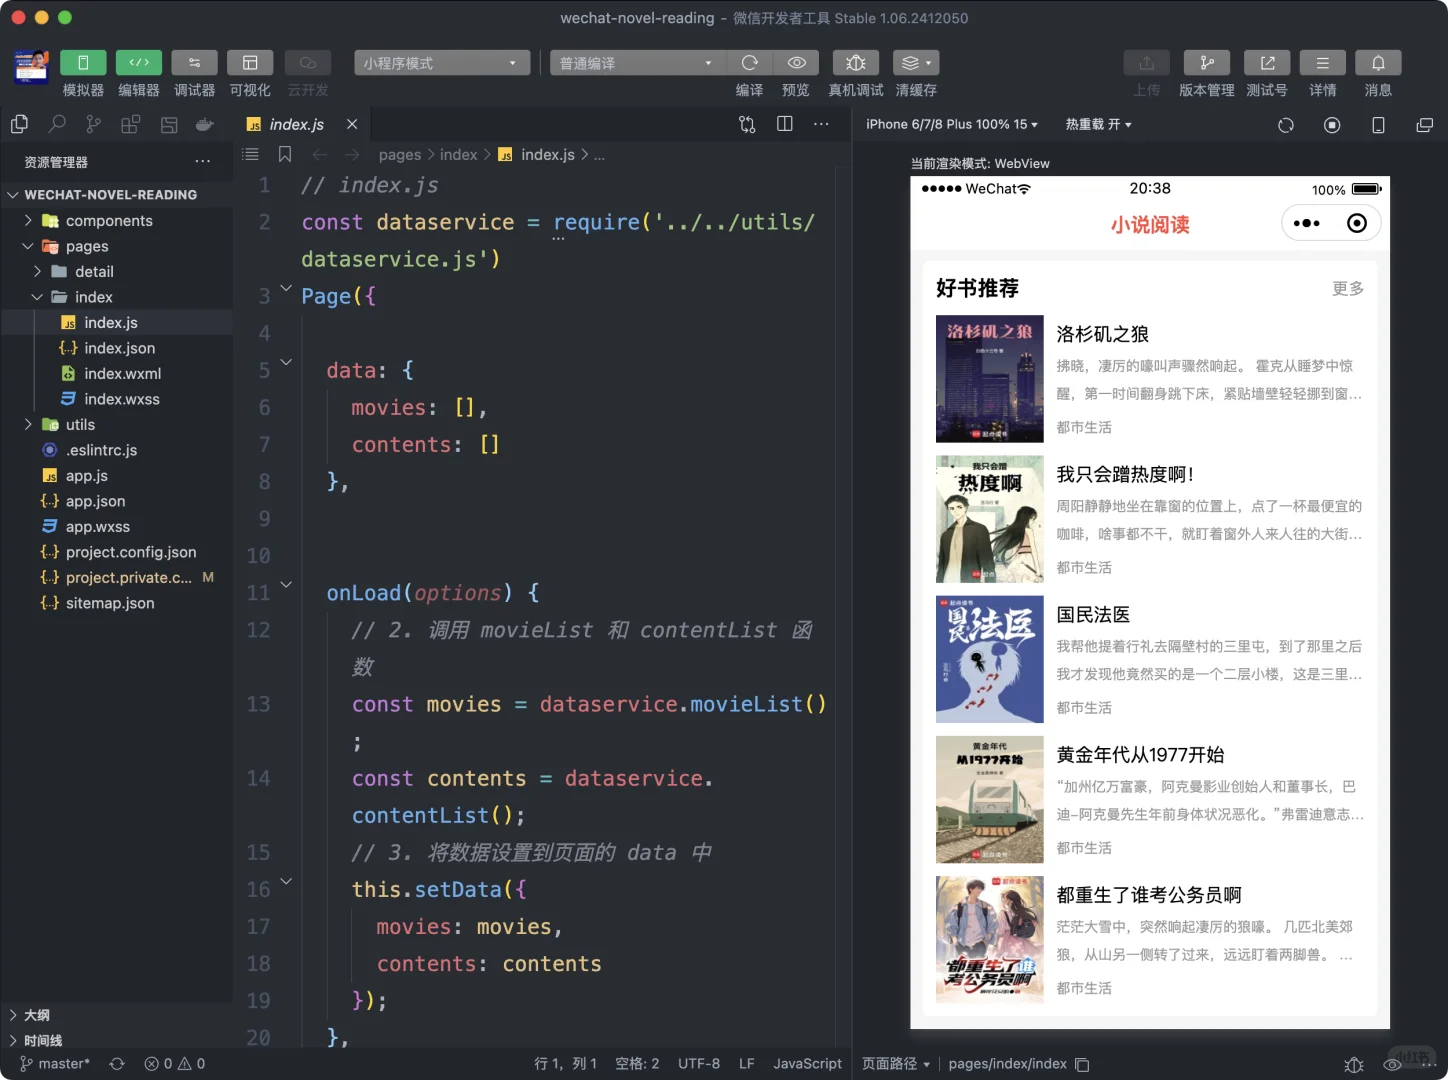Open the editor more actions (...) menu
Screen dimensions: 1448x1080
point(821,124)
